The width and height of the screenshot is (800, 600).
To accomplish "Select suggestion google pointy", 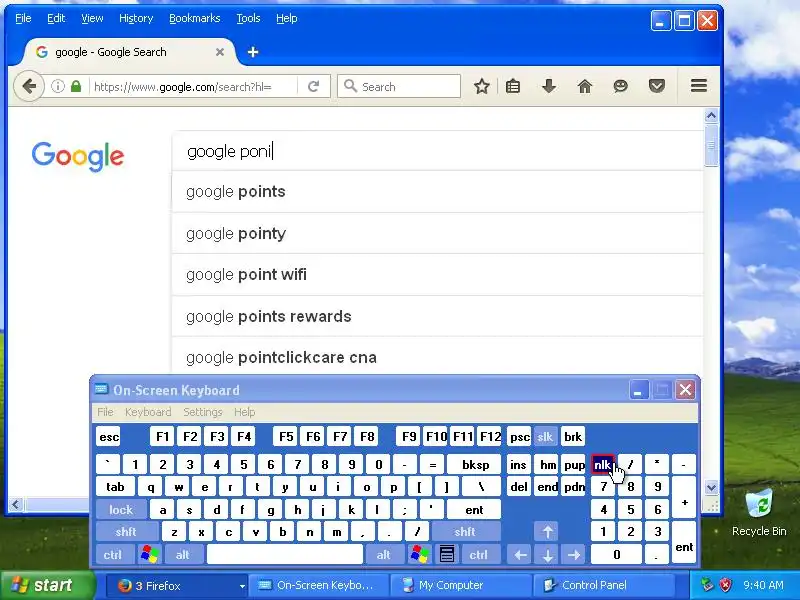I will click(x=437, y=233).
